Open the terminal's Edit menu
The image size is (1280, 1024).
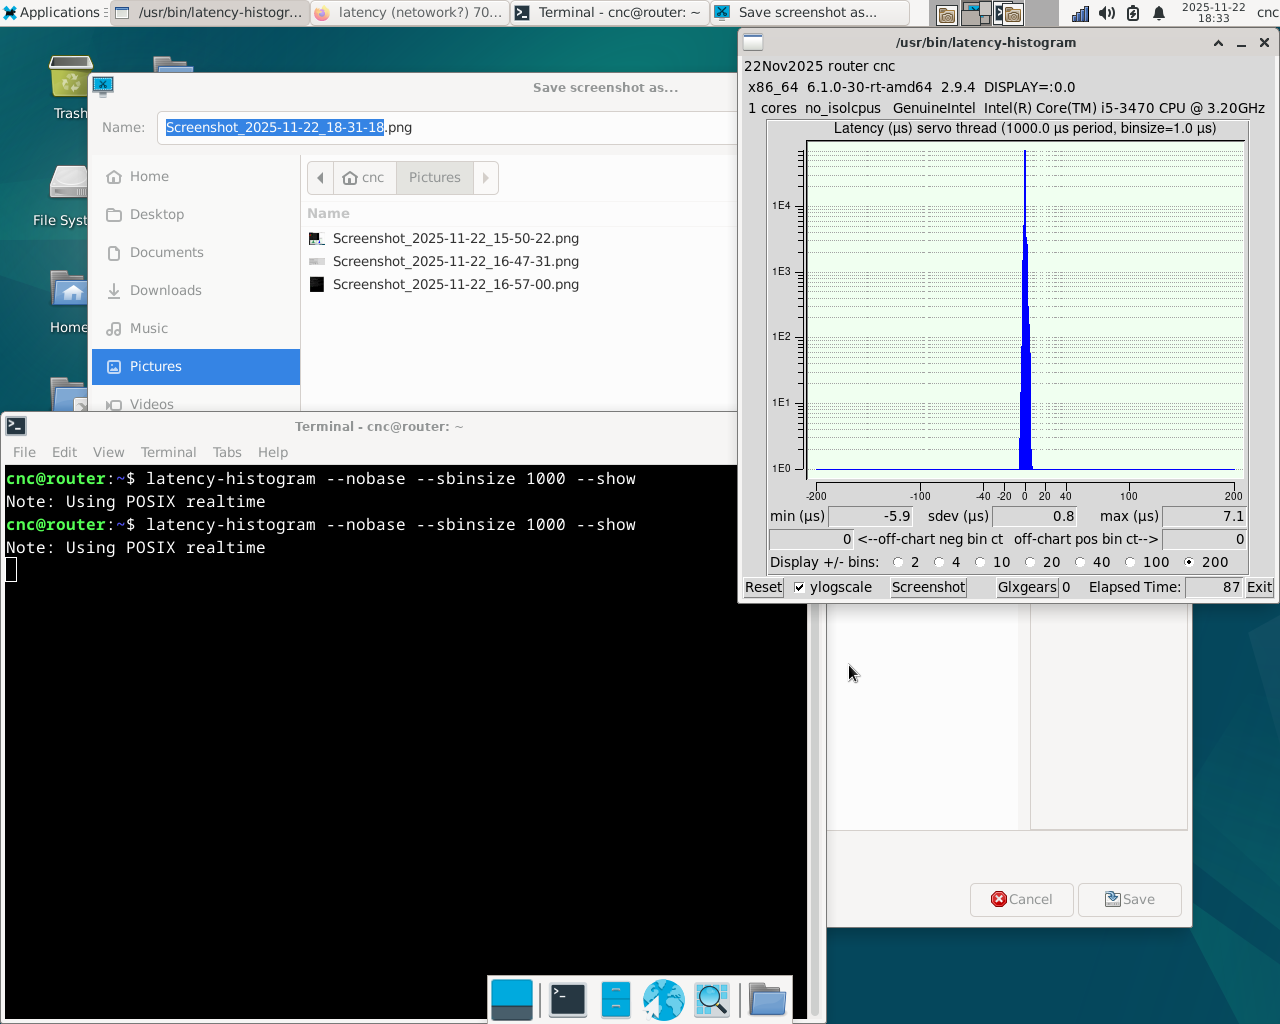coord(64,452)
